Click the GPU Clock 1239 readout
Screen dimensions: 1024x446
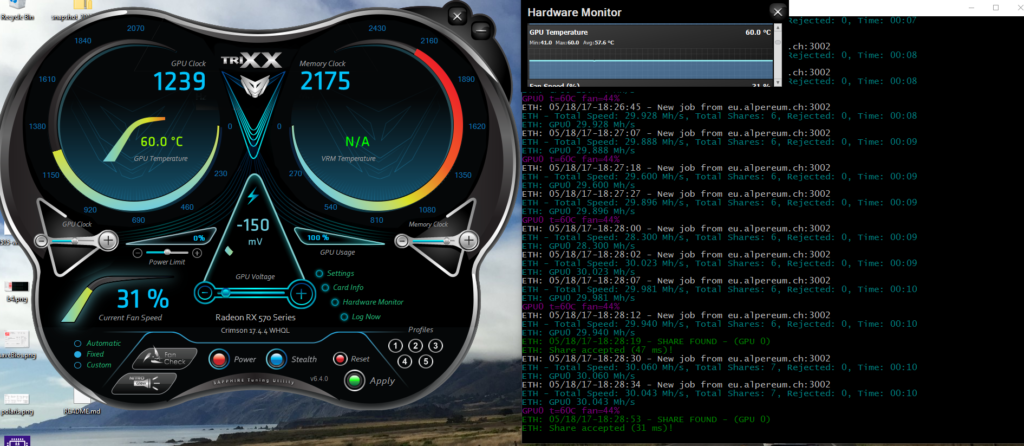(180, 81)
